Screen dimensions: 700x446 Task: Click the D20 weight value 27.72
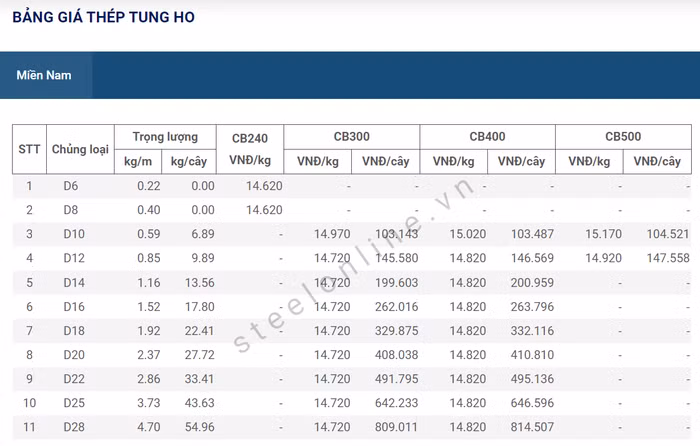coord(199,354)
